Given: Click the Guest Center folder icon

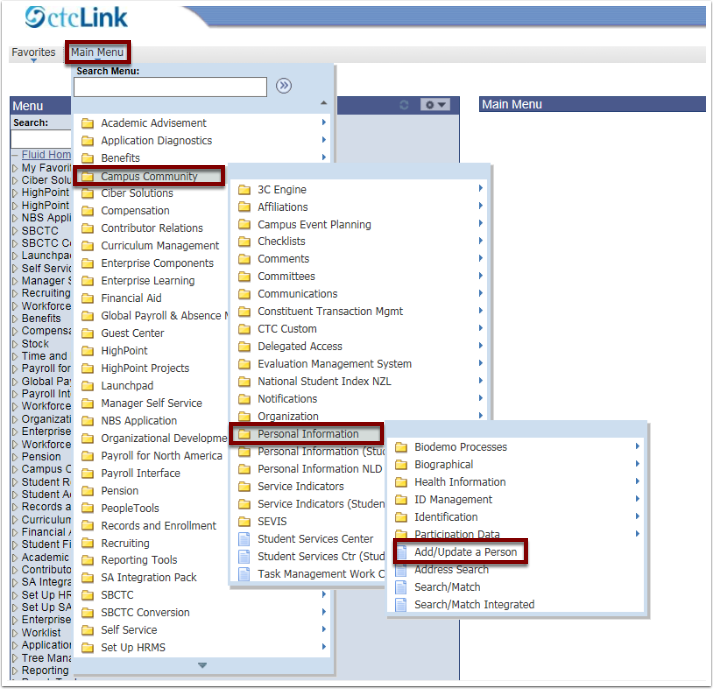Looking at the screenshot, I should [x=87, y=333].
